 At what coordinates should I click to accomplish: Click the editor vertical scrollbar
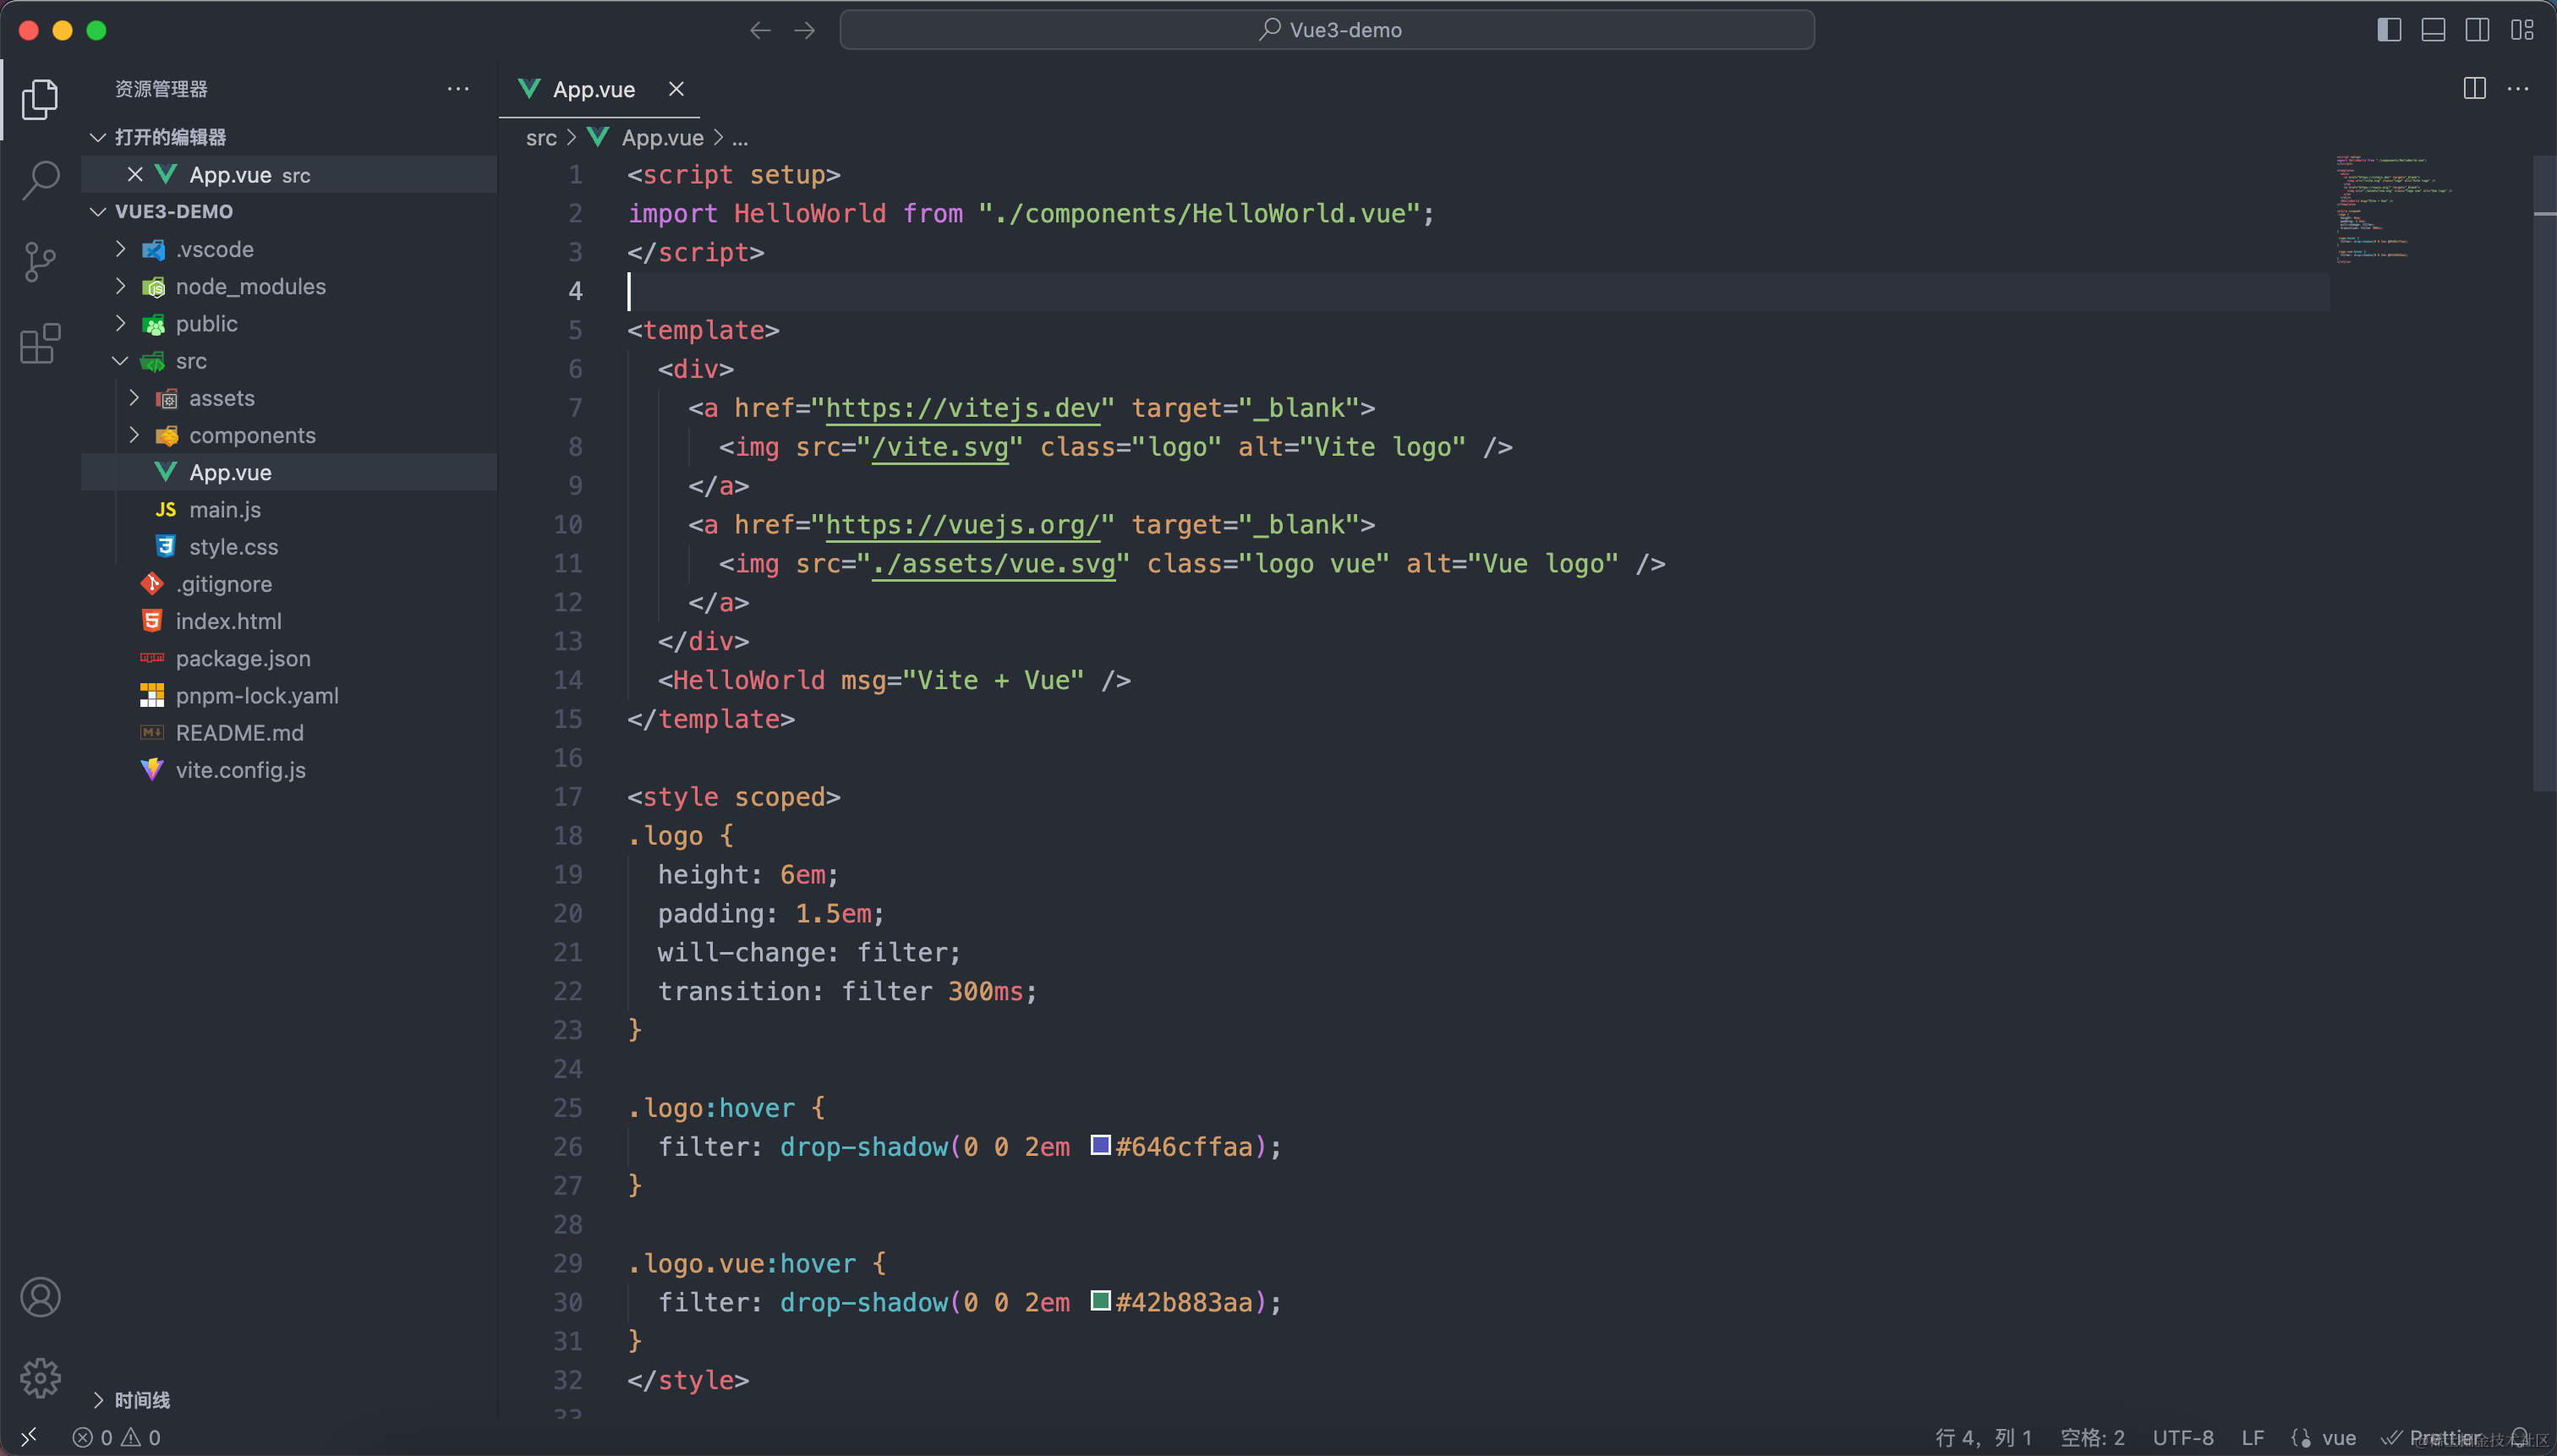click(2544, 472)
